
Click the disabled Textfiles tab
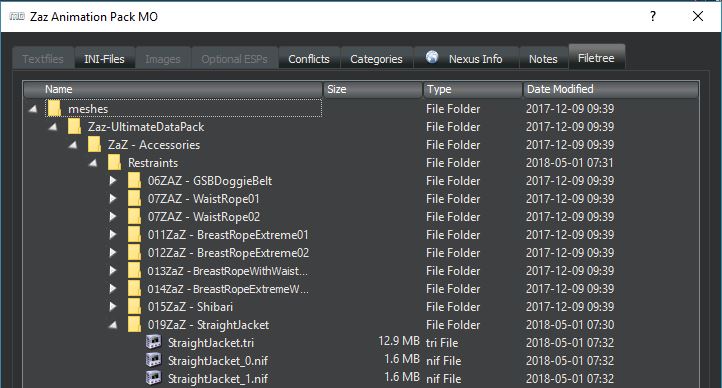[43, 58]
